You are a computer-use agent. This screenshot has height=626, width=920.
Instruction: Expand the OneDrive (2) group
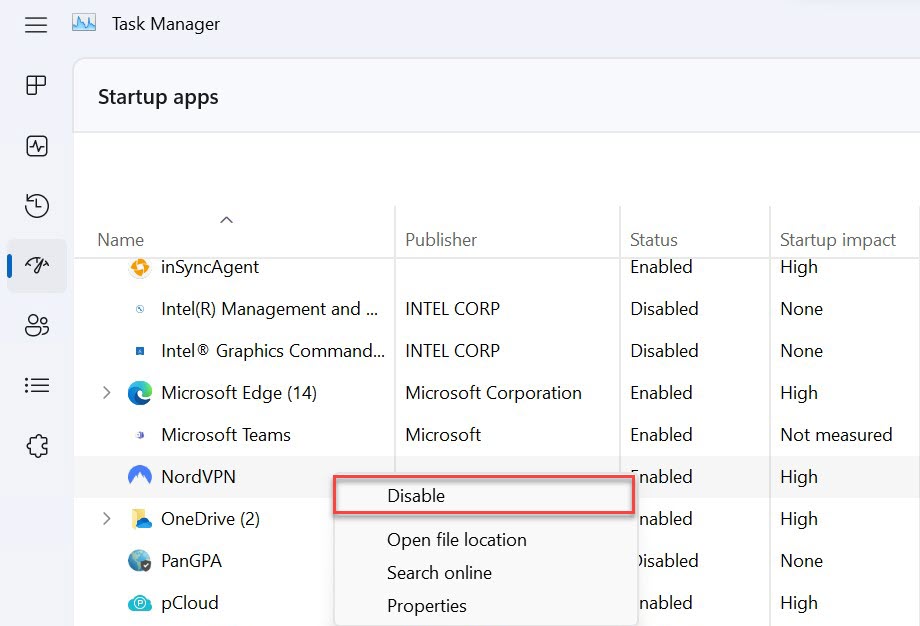click(x=106, y=519)
